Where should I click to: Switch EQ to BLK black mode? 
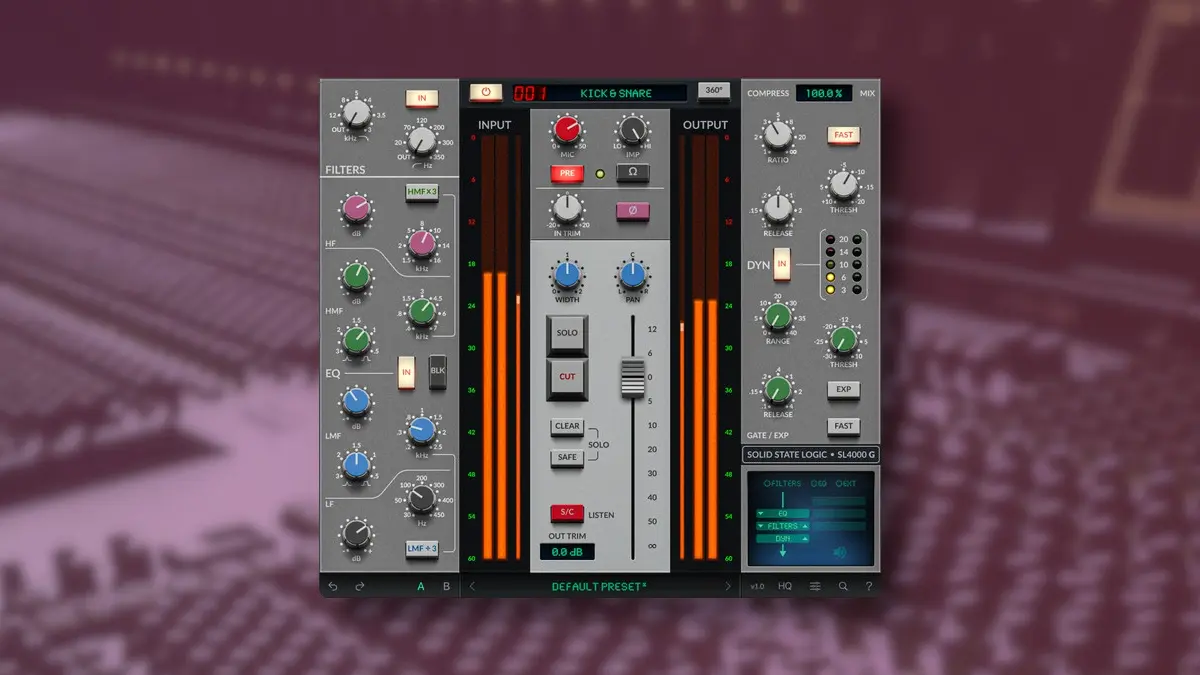pos(437,371)
